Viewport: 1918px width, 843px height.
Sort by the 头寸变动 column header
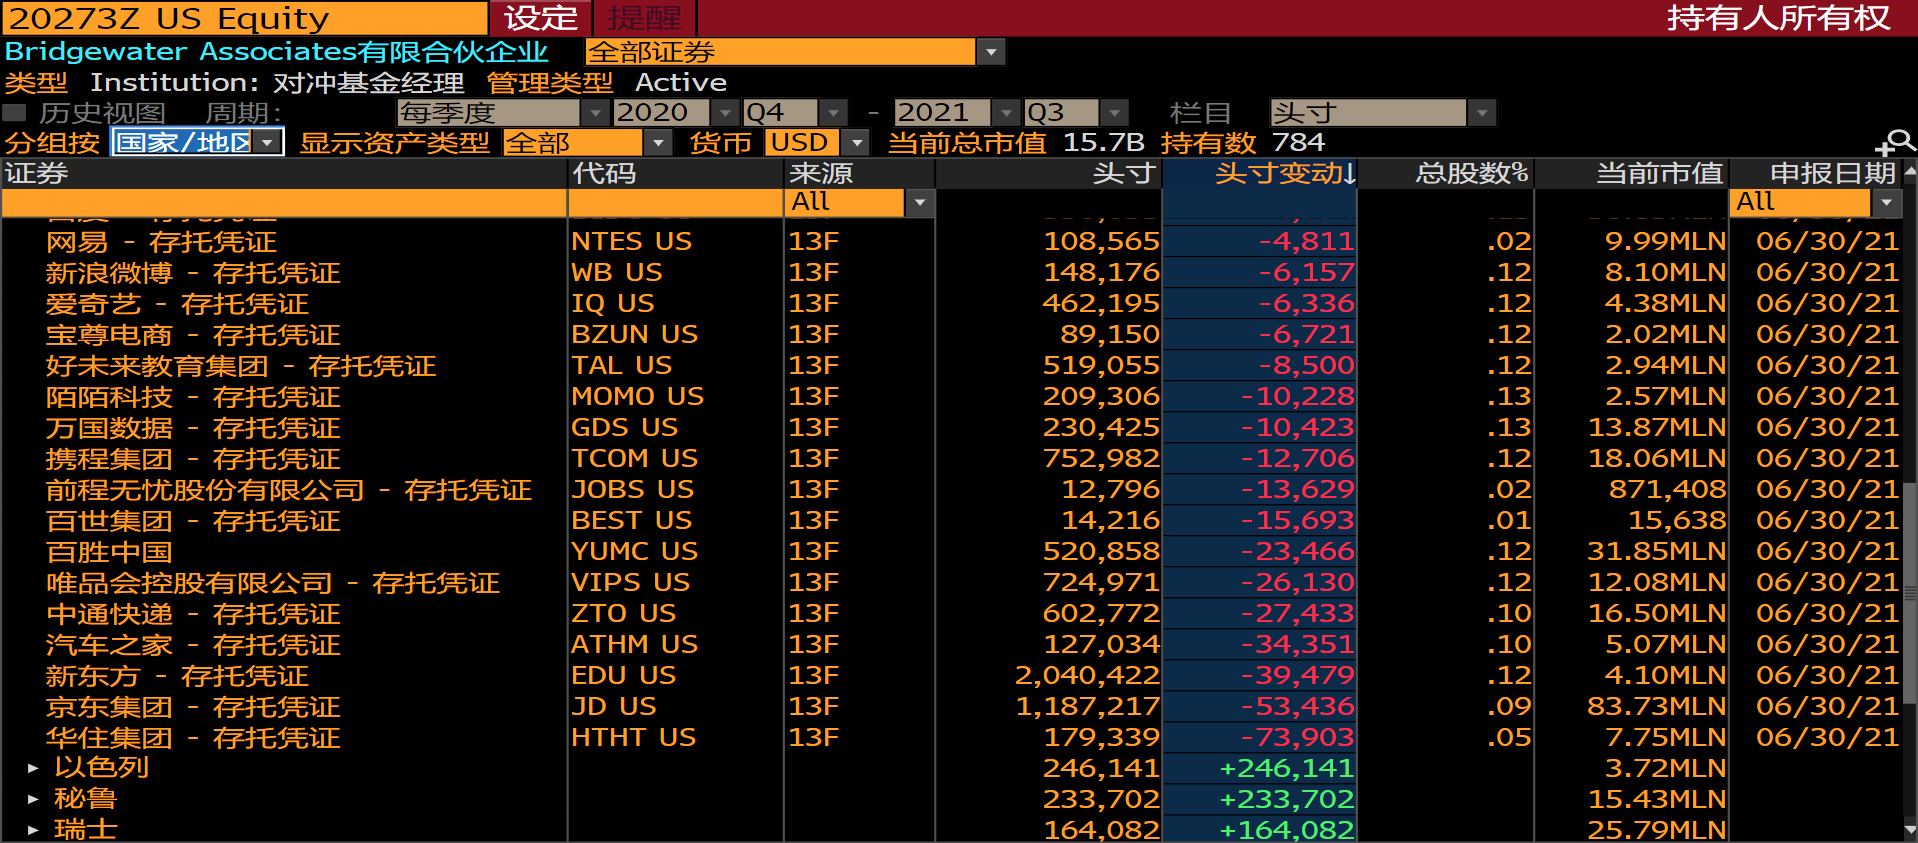[1259, 174]
